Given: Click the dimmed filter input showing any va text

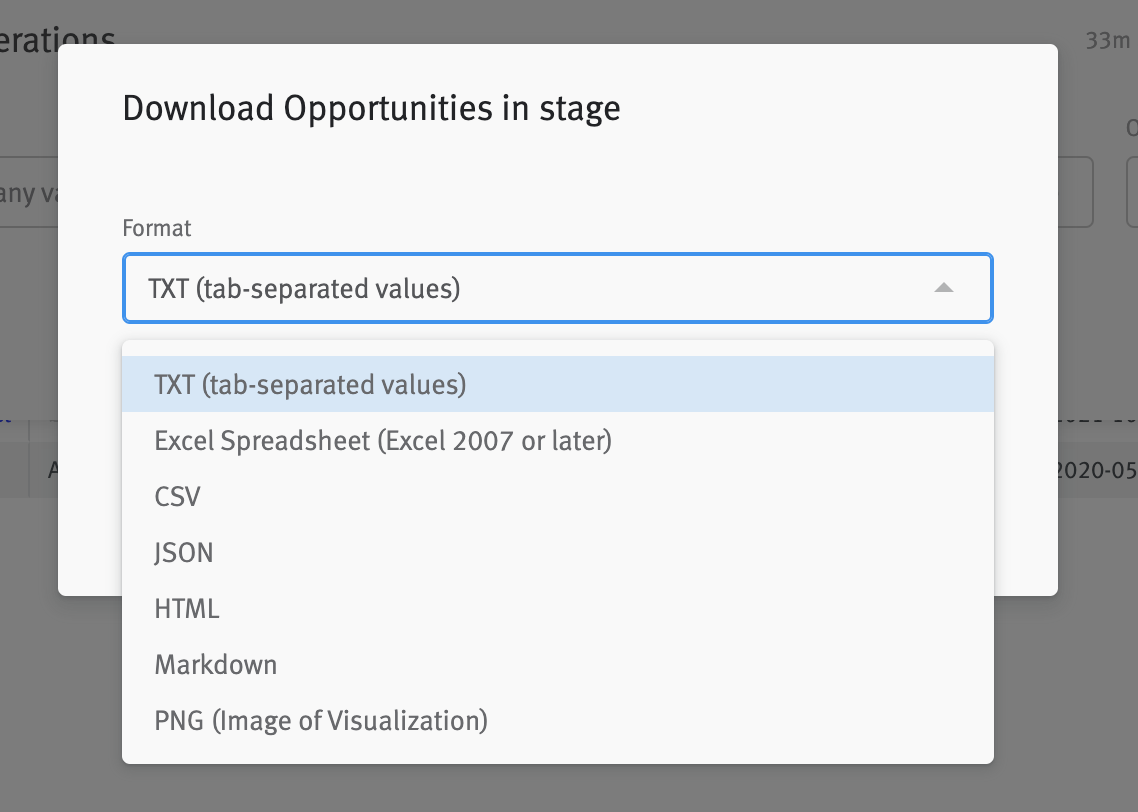Looking at the screenshot, I should 30,192.
